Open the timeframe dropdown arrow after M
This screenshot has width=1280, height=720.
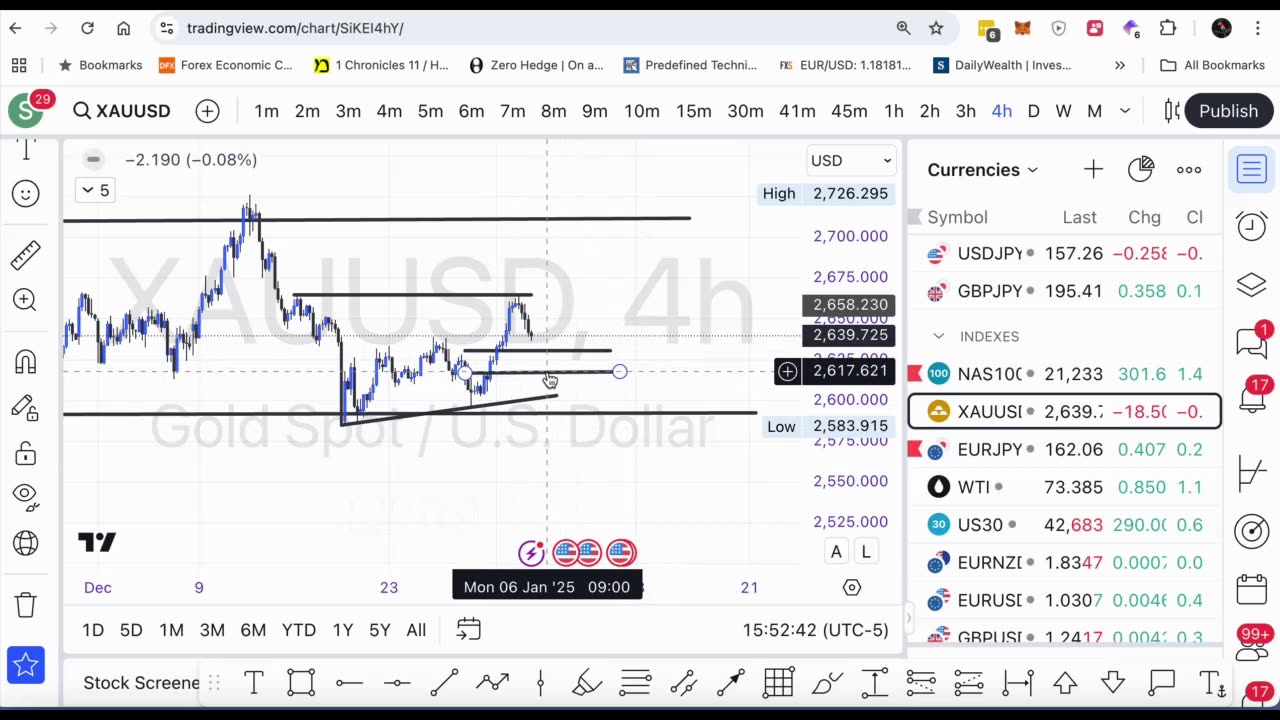(x=1125, y=111)
